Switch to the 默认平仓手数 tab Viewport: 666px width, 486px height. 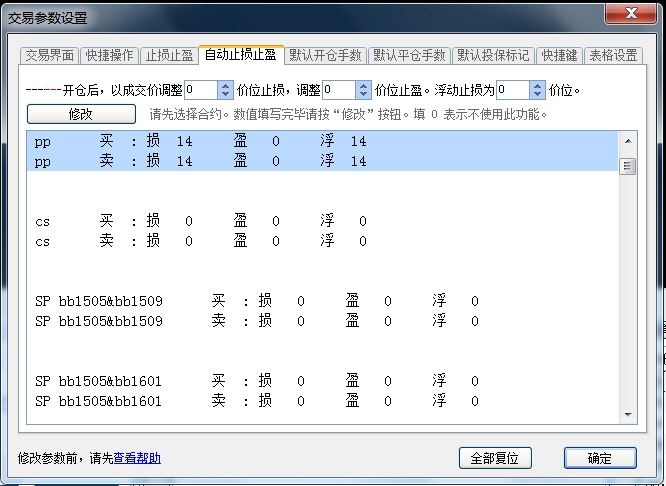pyautogui.click(x=409, y=55)
